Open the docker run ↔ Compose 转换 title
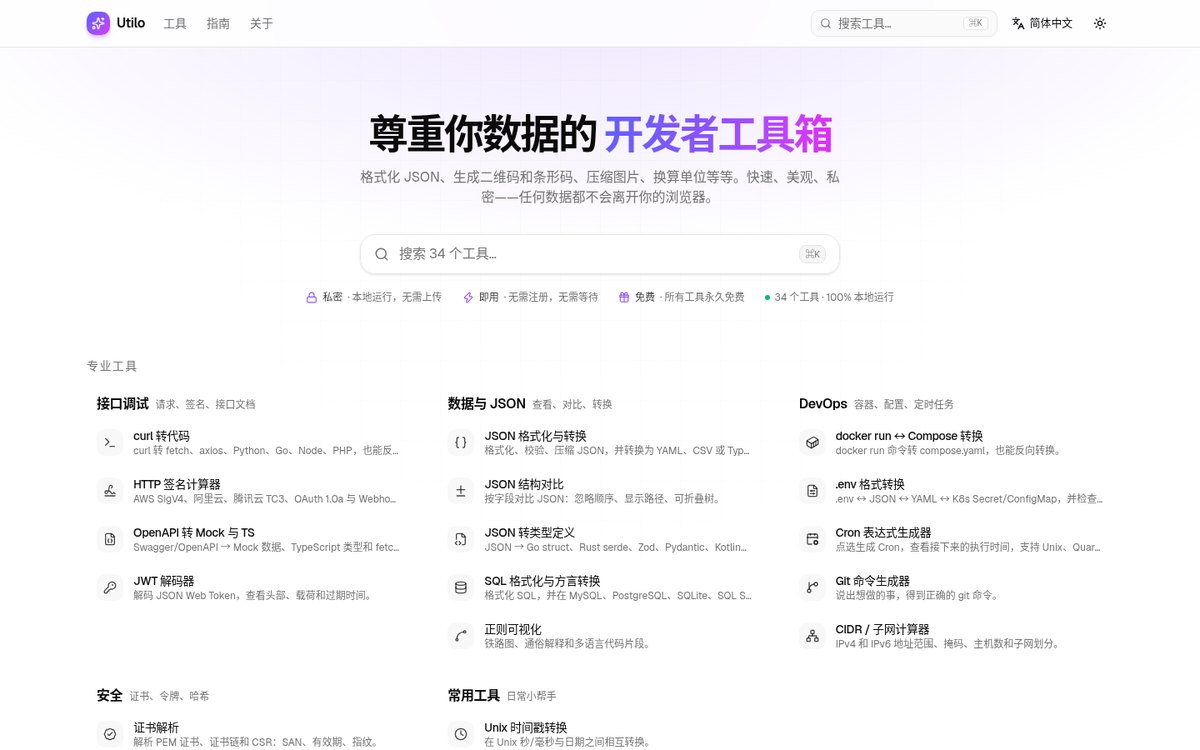The width and height of the screenshot is (1200, 750). (909, 436)
